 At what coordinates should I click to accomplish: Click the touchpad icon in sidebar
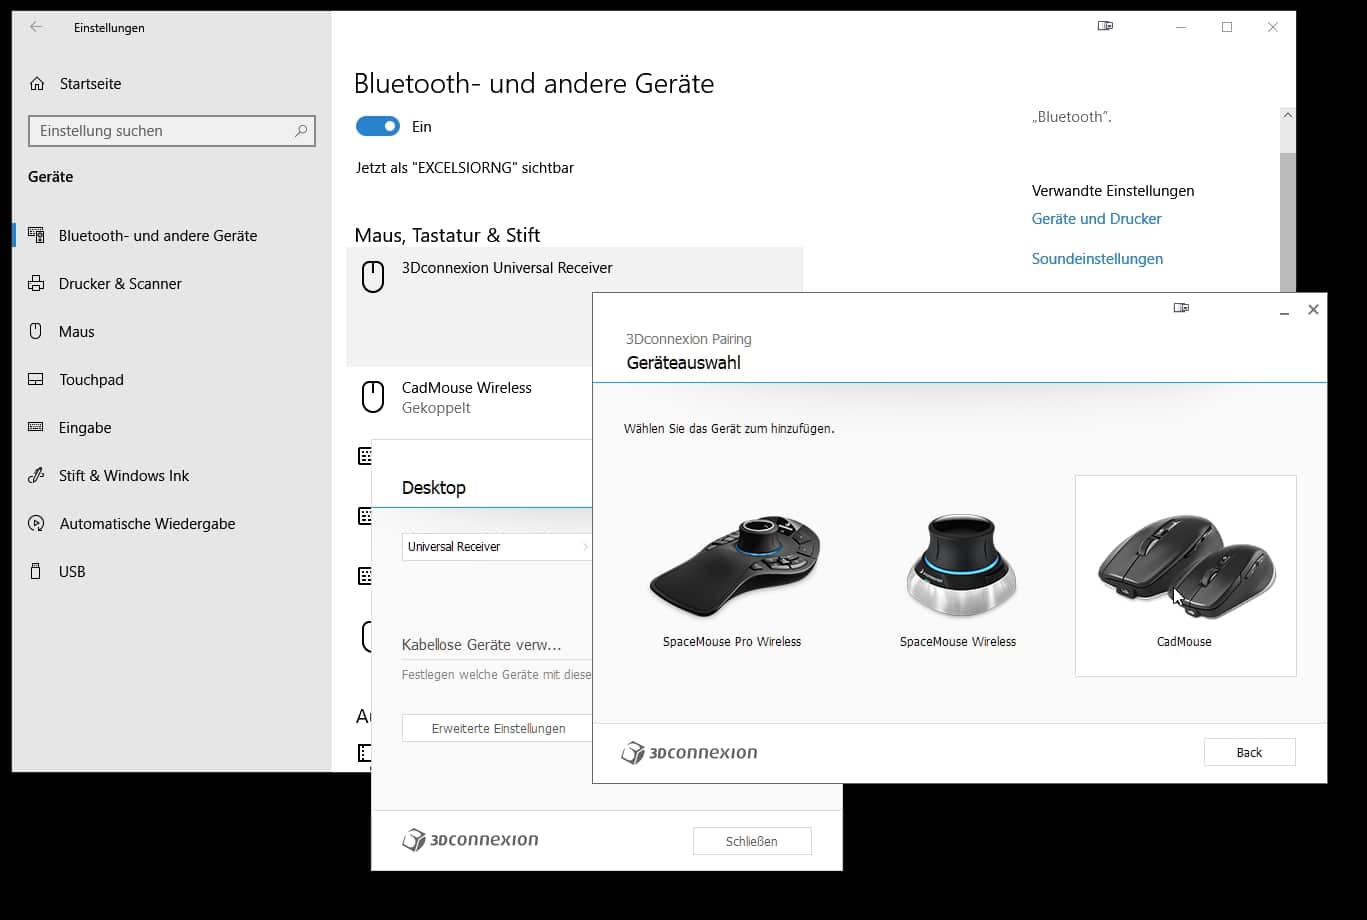pos(36,379)
